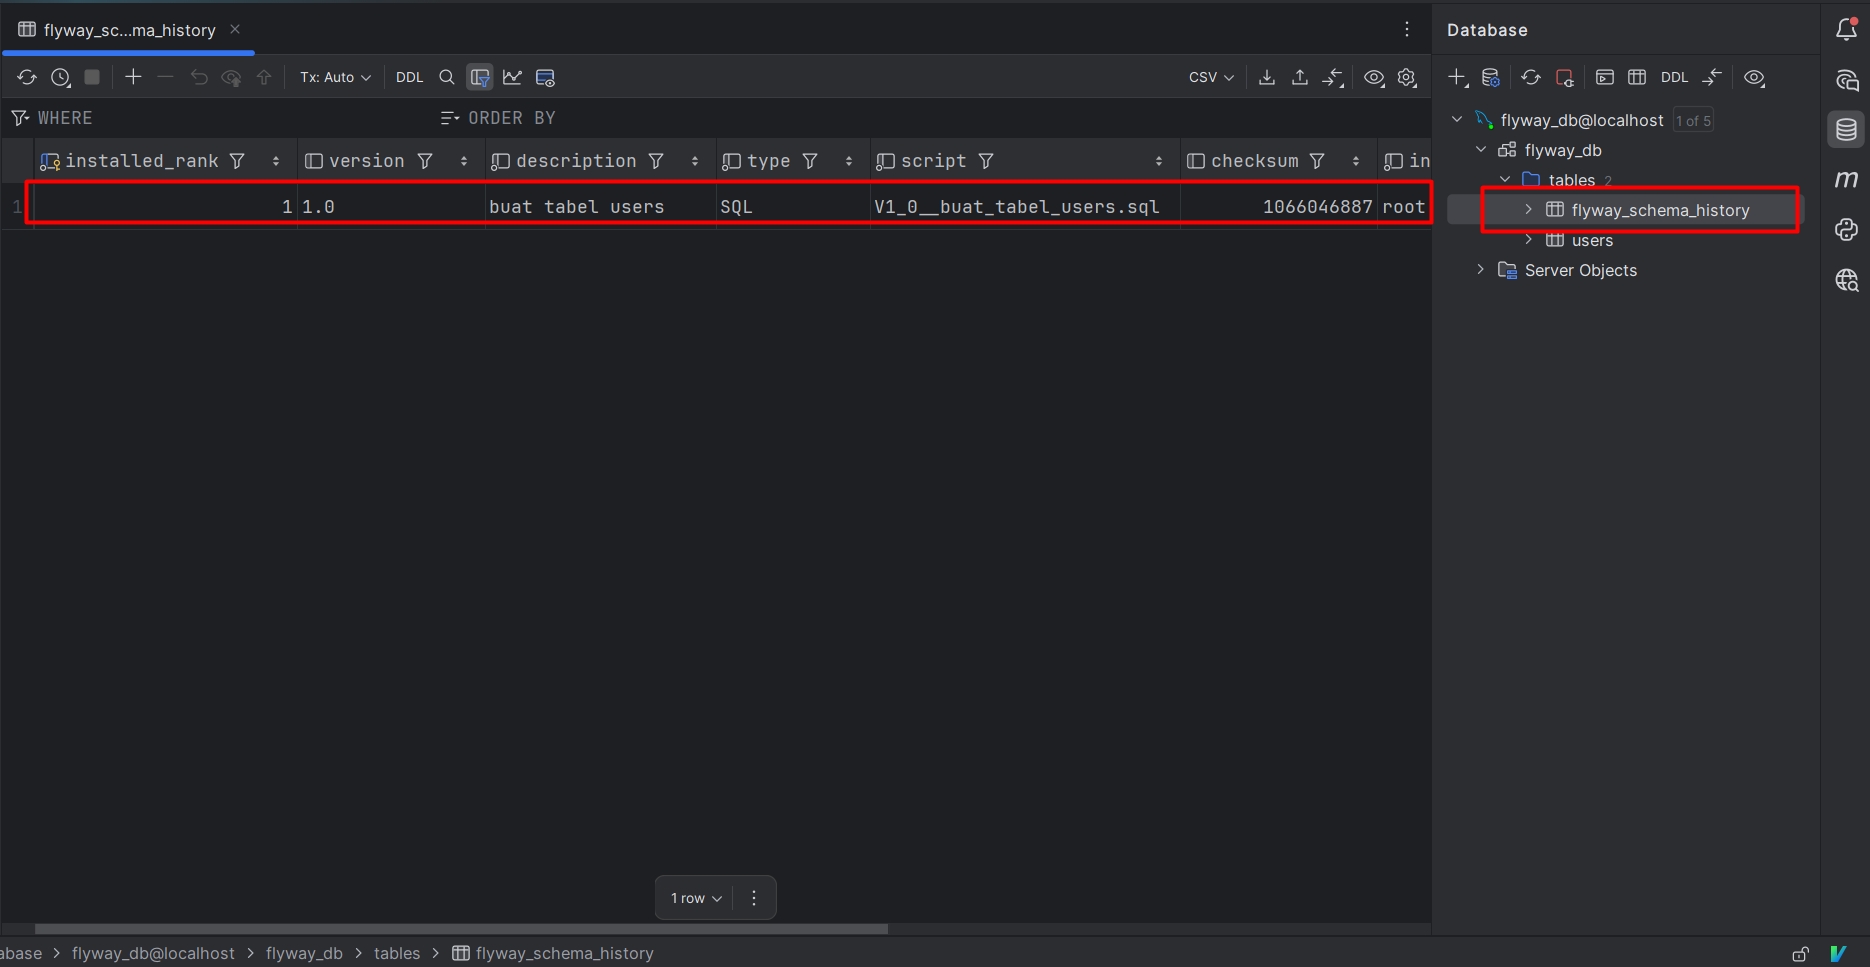Expand the users table node
The width and height of the screenshot is (1870, 967).
click(x=1528, y=239)
